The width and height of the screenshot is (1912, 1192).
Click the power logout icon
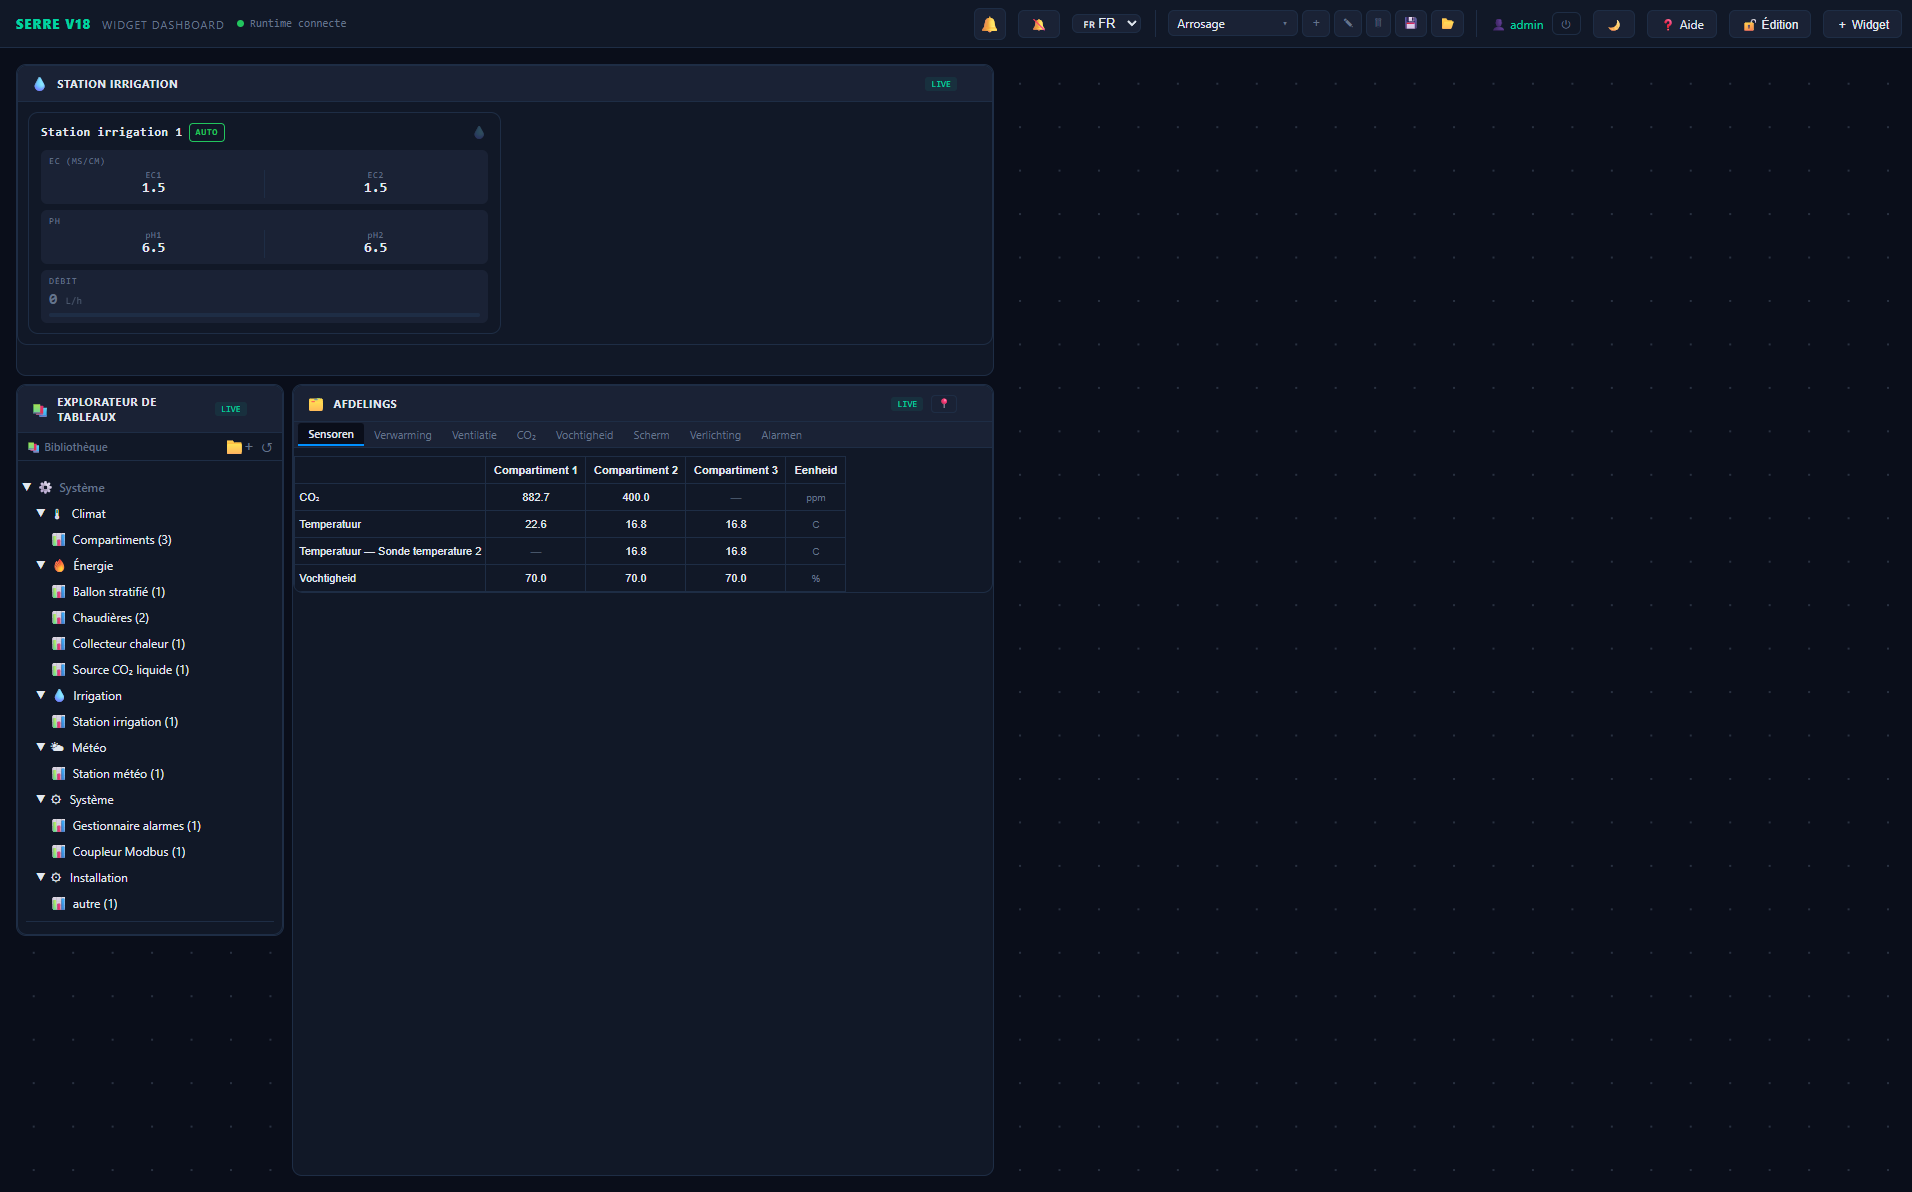point(1566,24)
